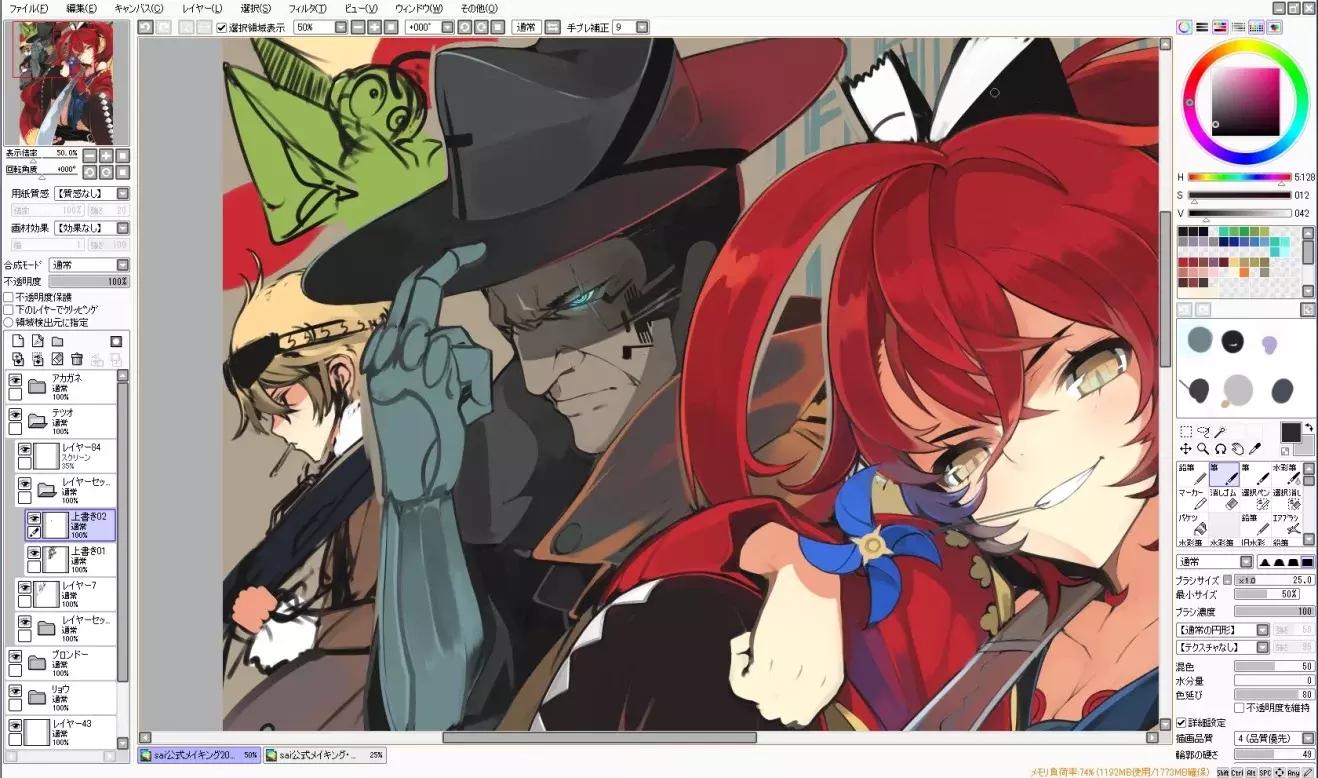
Task: Select the rectangular selection tool
Action: pos(1186,432)
